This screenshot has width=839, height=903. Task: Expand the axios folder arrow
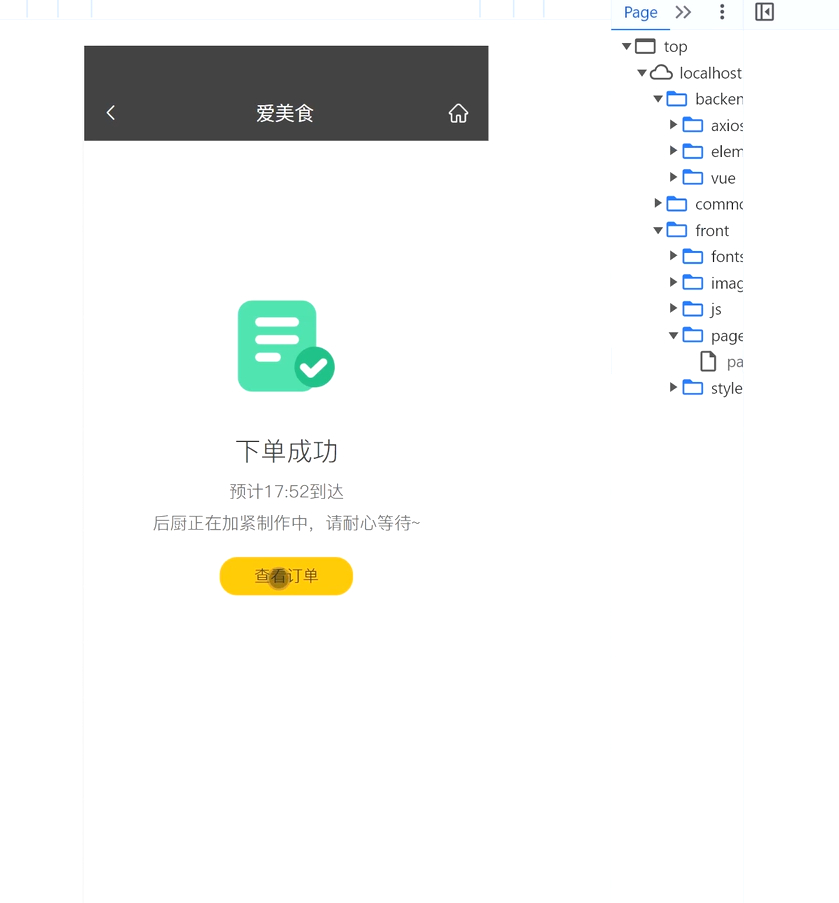[674, 125]
